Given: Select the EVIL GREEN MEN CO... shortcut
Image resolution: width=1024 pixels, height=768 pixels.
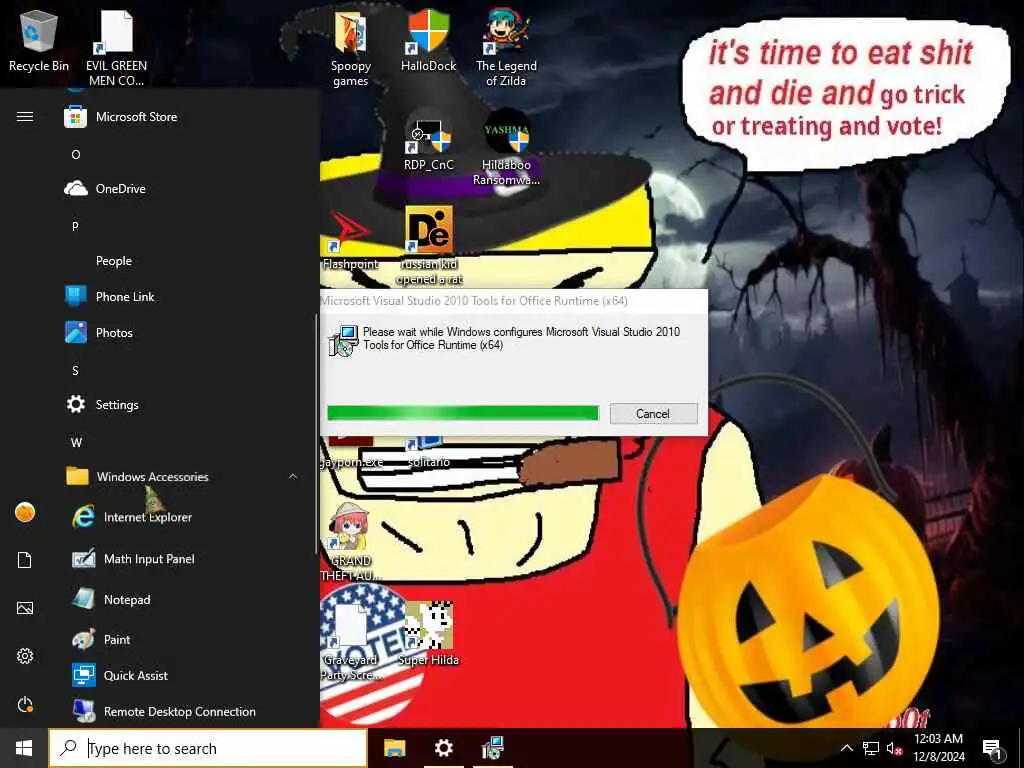Looking at the screenshot, I should (x=116, y=48).
